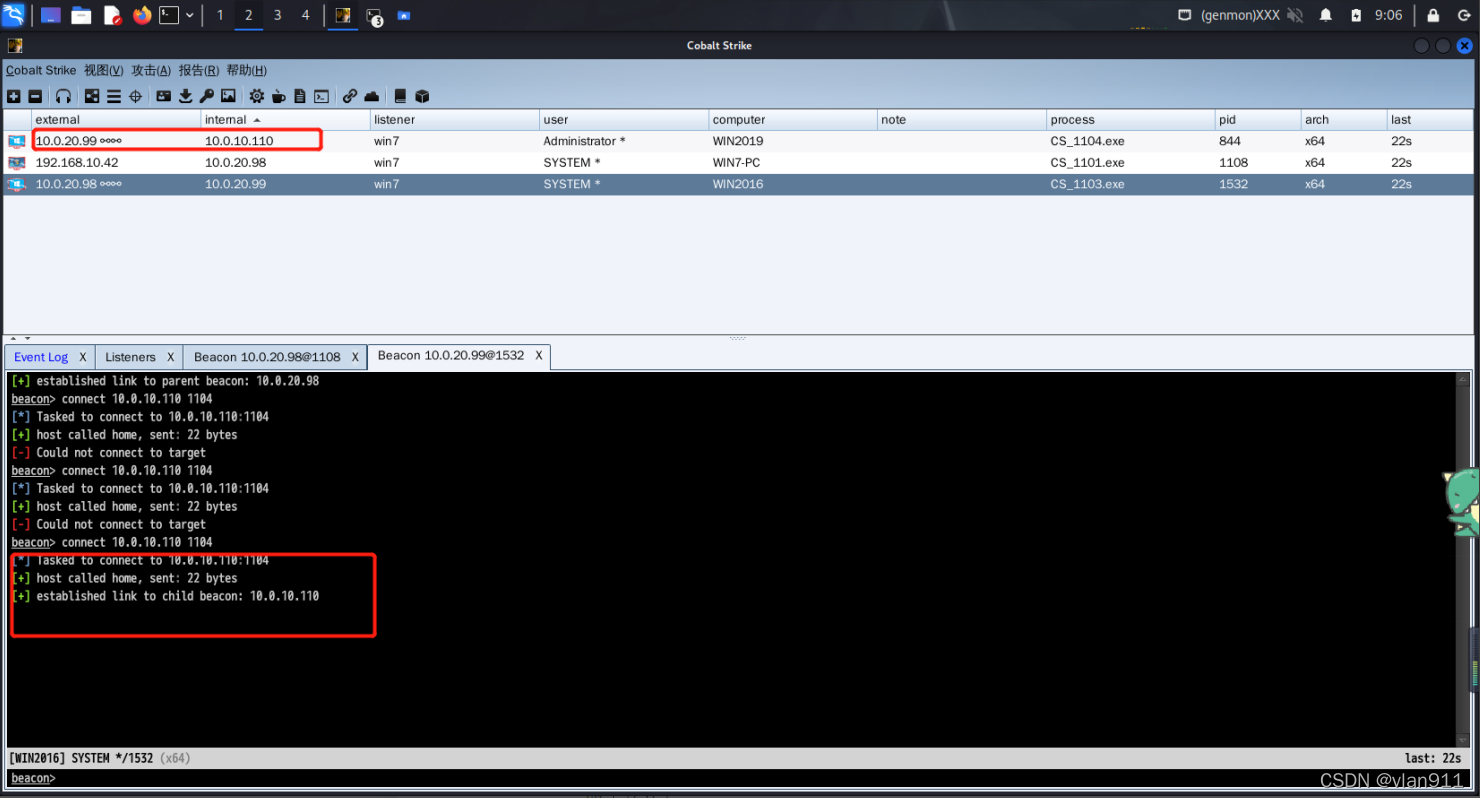The width and height of the screenshot is (1480, 798).
Task: Click Generate Windows Executable gear icon
Action: 257,96
